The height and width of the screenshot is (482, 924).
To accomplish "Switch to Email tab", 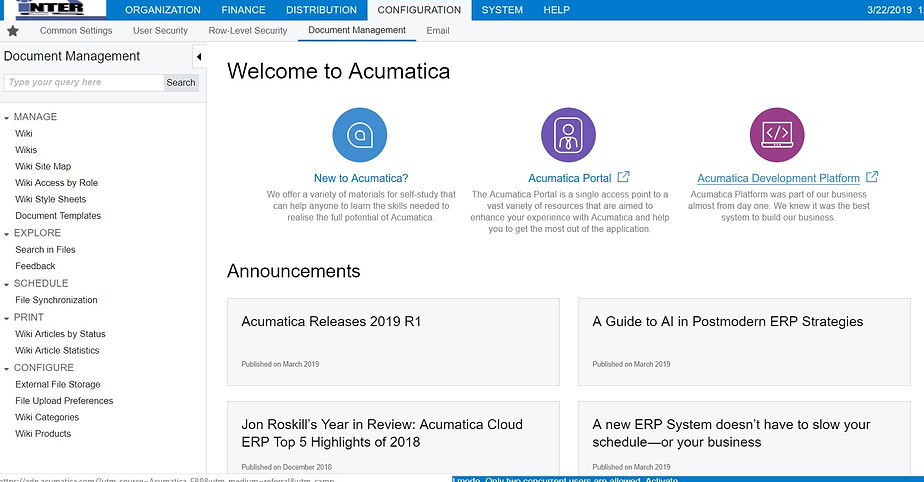I will tap(438, 31).
